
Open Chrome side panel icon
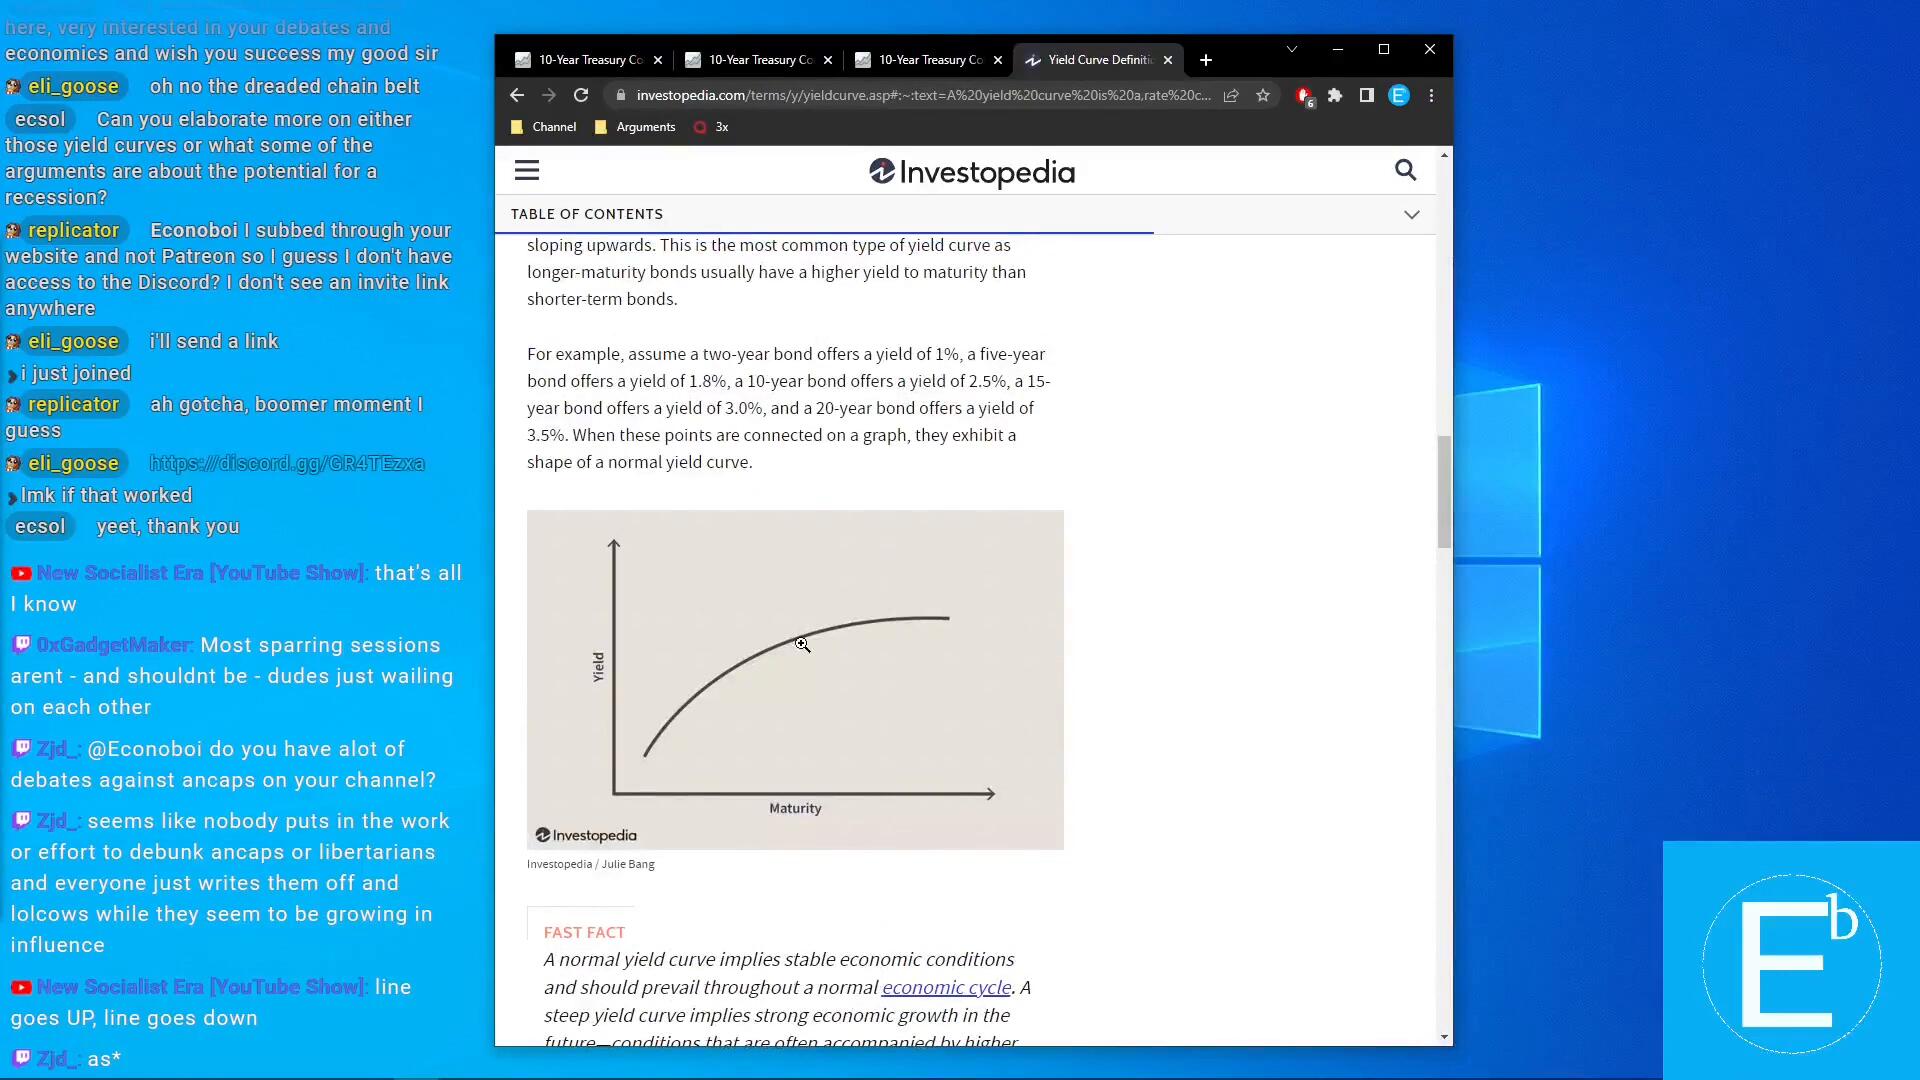[x=1366, y=95]
